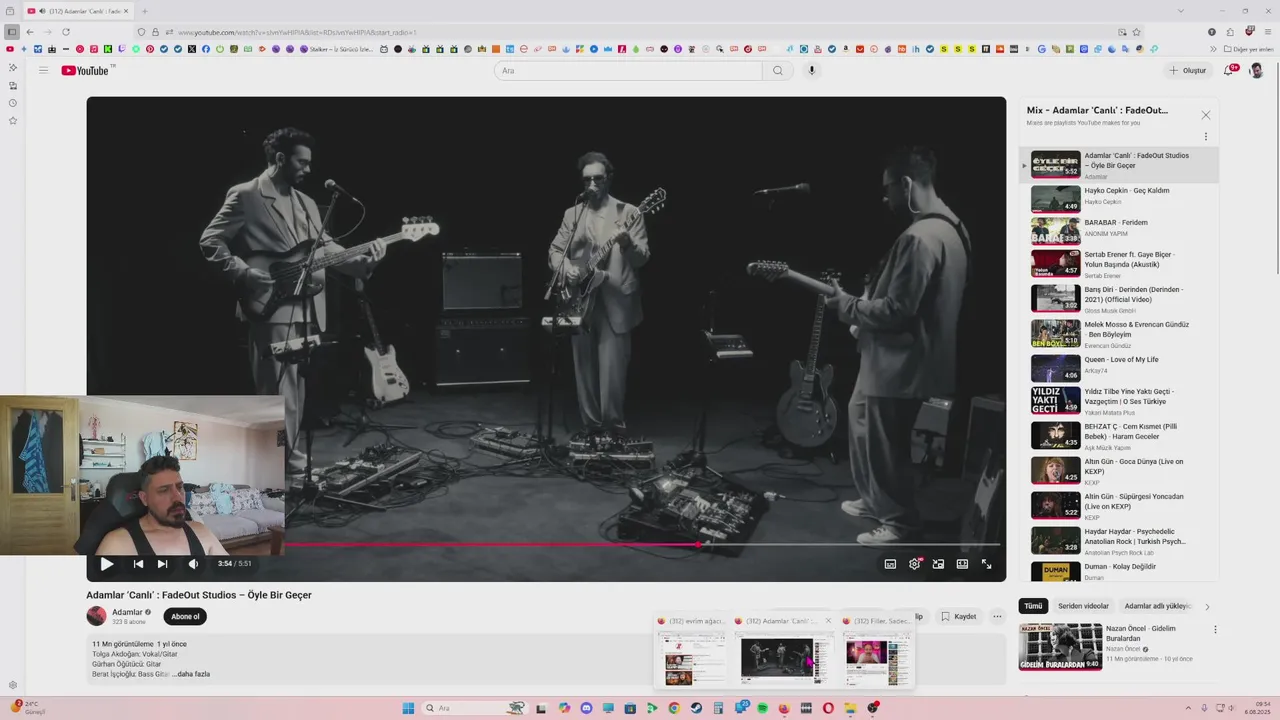Open YouTube notifications bell
Image resolution: width=1280 pixels, height=720 pixels.
click(x=1229, y=70)
